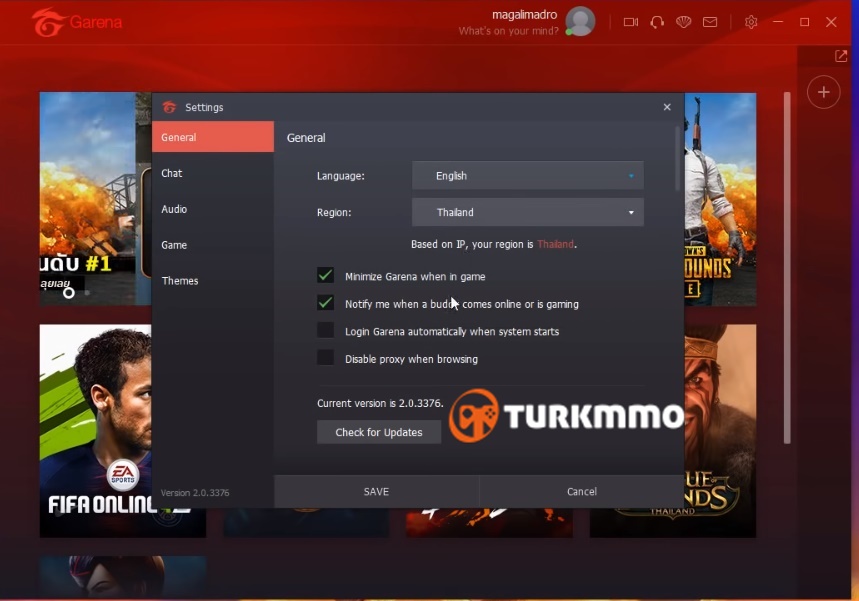Viewport: 859px width, 601px height.
Task: Click the Settings dialog scrollbar
Action: [x=678, y=159]
